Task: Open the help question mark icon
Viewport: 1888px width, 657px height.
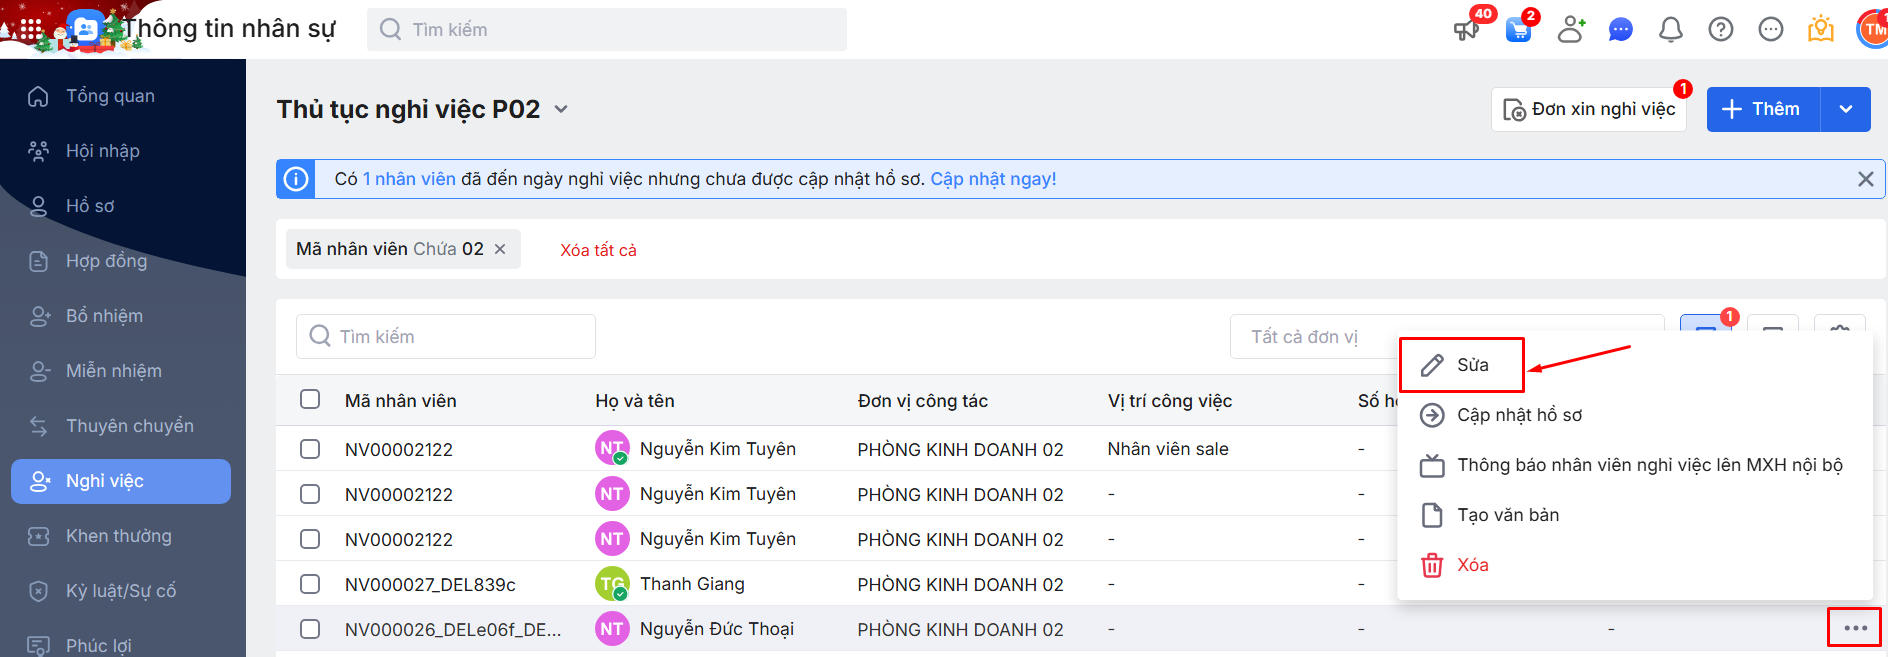Action: pos(1721,30)
